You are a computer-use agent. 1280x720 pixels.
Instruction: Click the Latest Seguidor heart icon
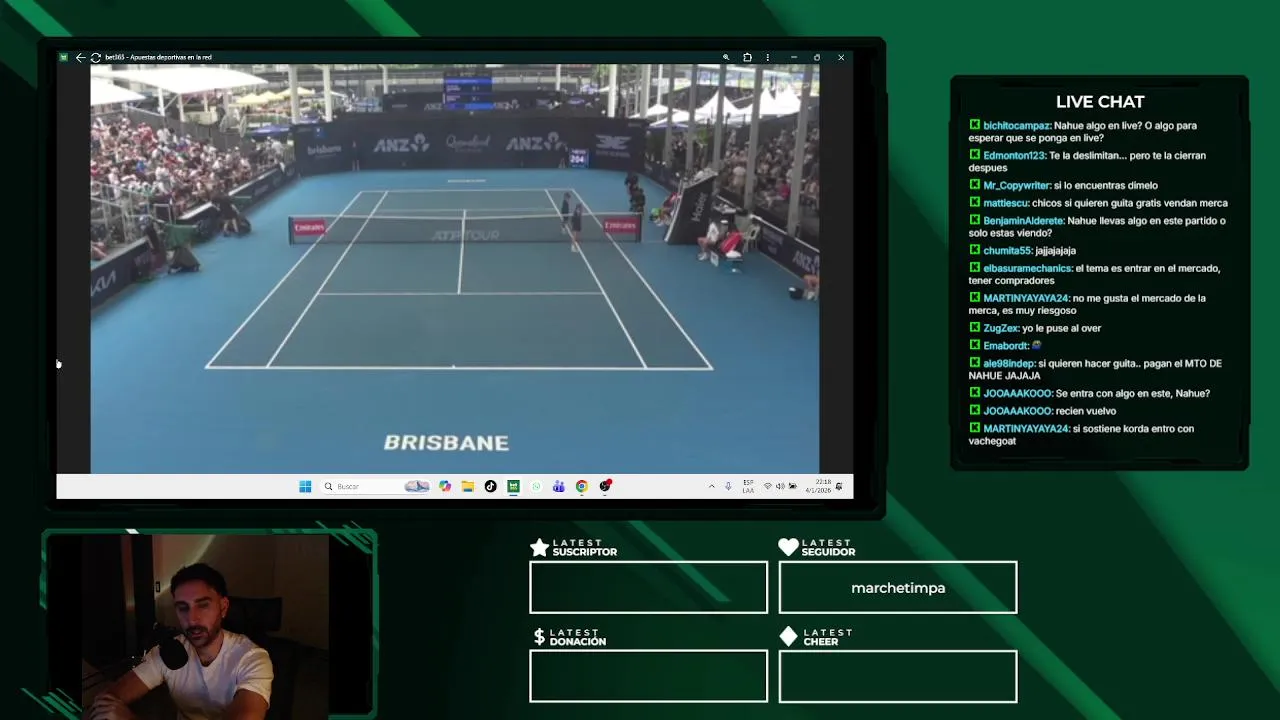coord(788,547)
